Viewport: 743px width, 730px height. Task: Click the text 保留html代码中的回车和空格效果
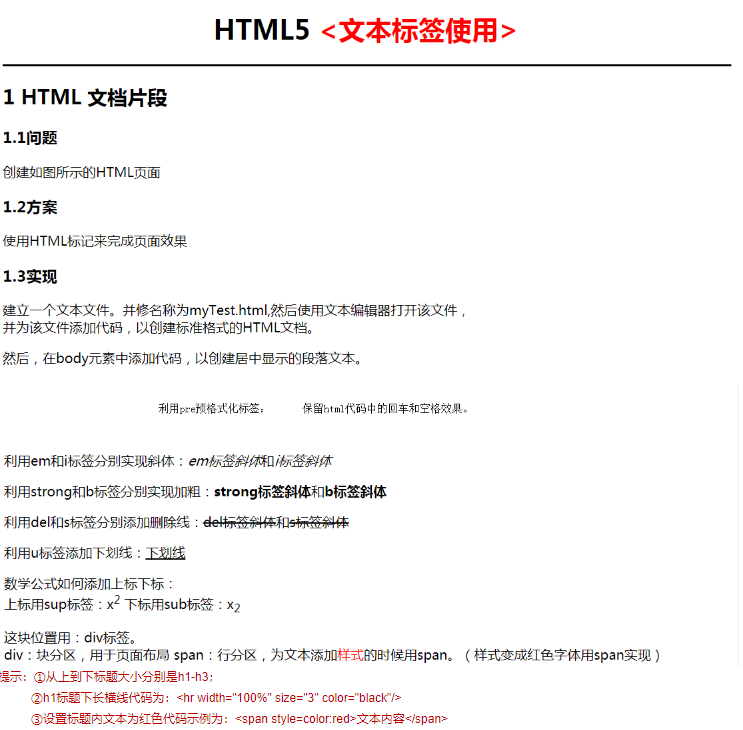[385, 408]
